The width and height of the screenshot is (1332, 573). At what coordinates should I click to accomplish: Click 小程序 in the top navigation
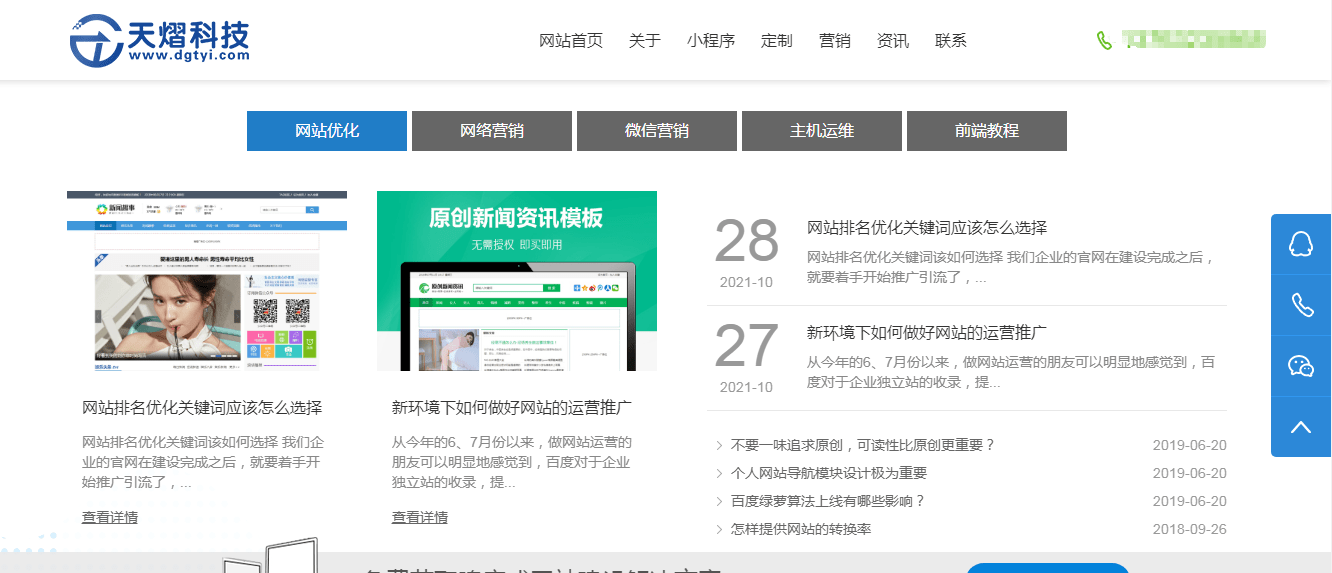[x=711, y=41]
